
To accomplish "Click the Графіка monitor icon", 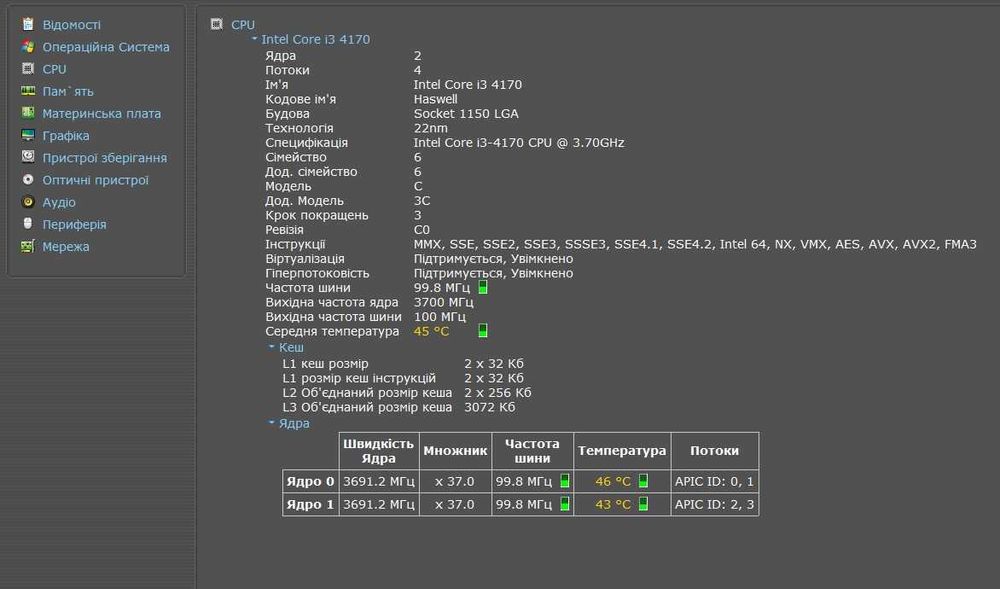I will 27,135.
